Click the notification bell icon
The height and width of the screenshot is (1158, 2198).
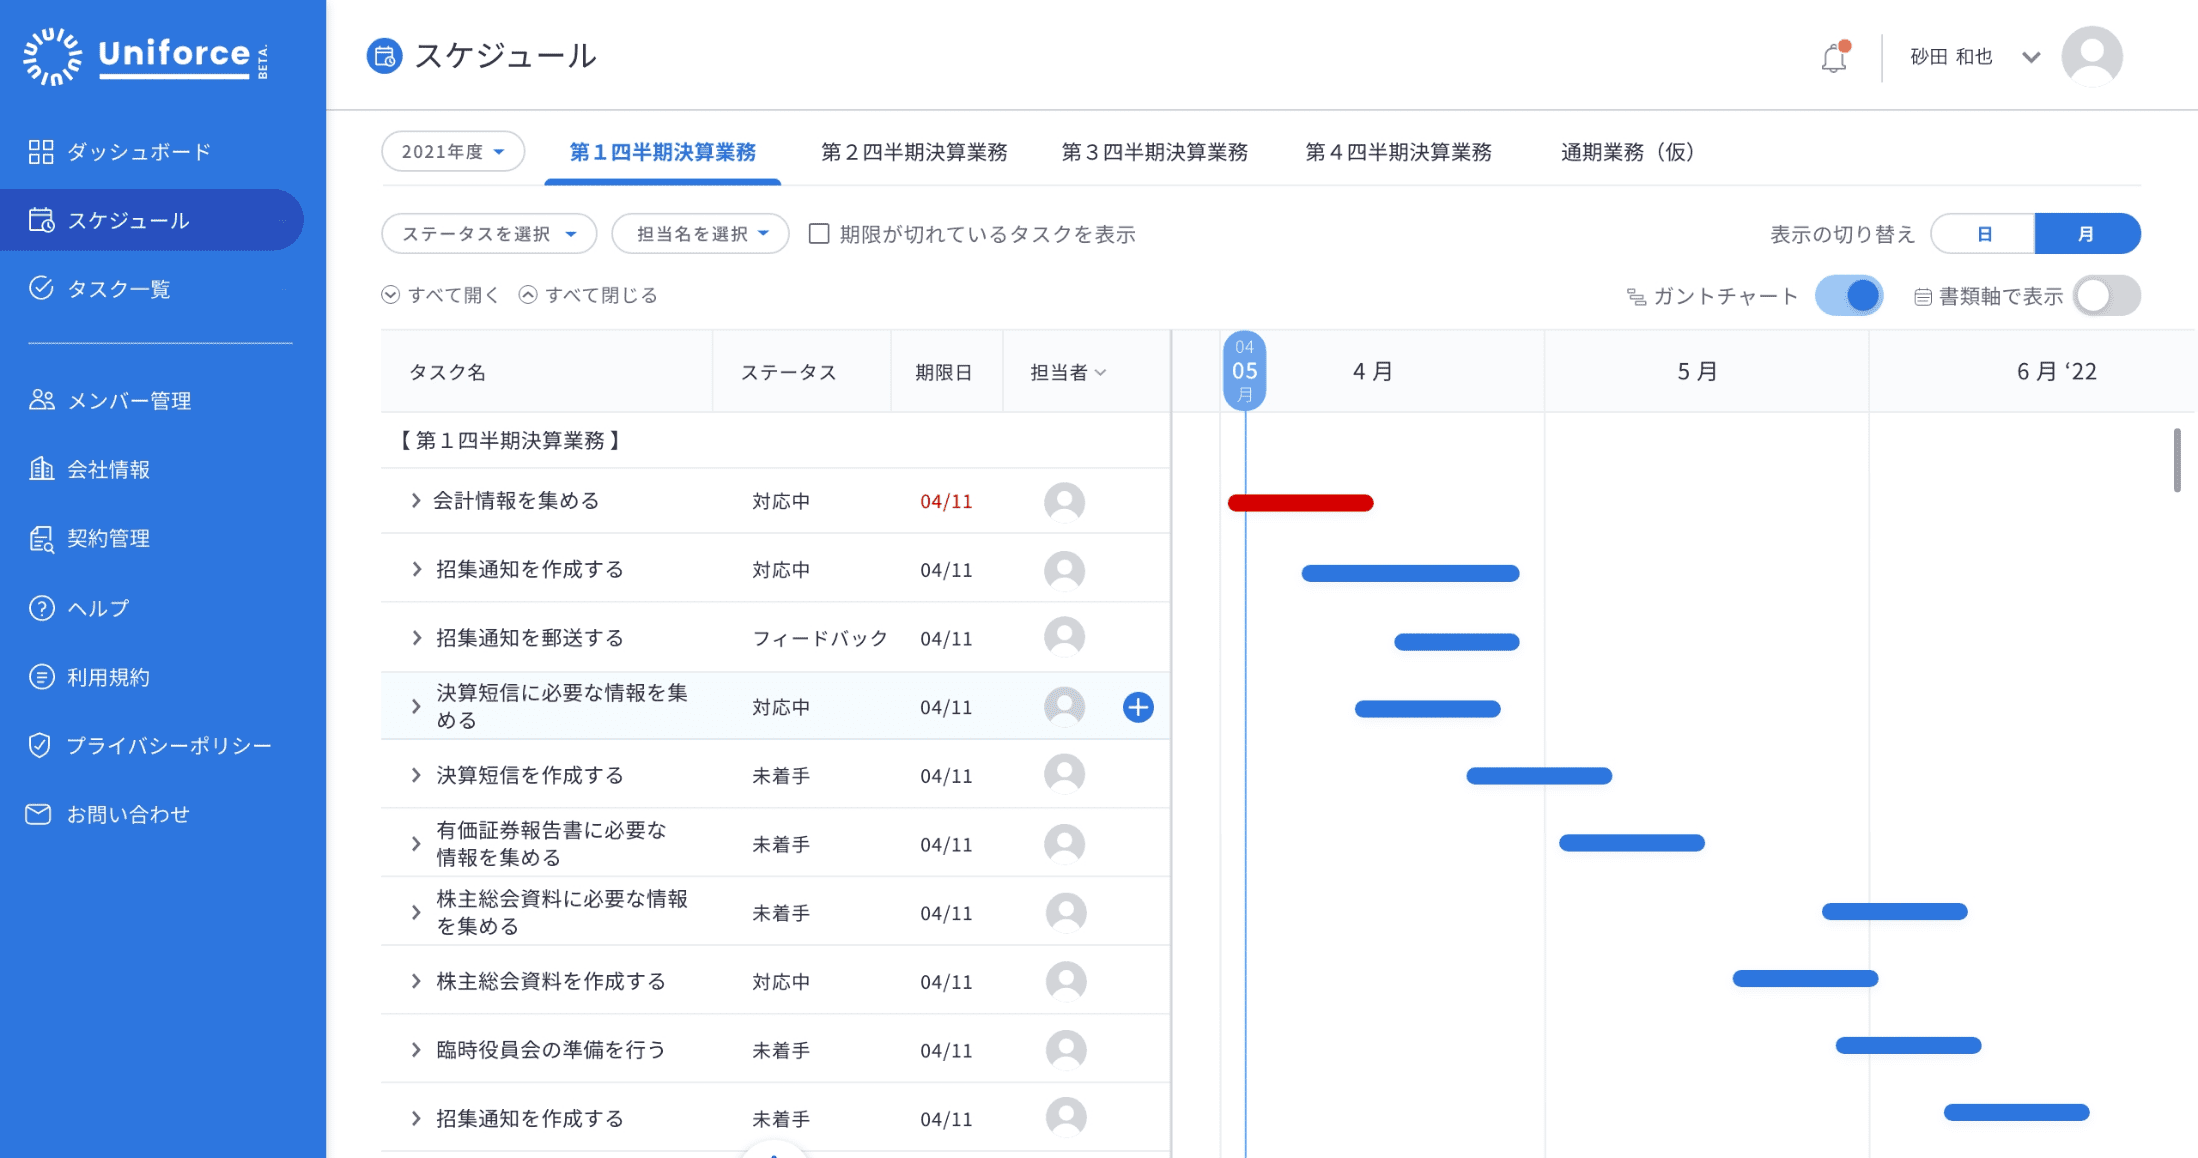tap(1833, 58)
